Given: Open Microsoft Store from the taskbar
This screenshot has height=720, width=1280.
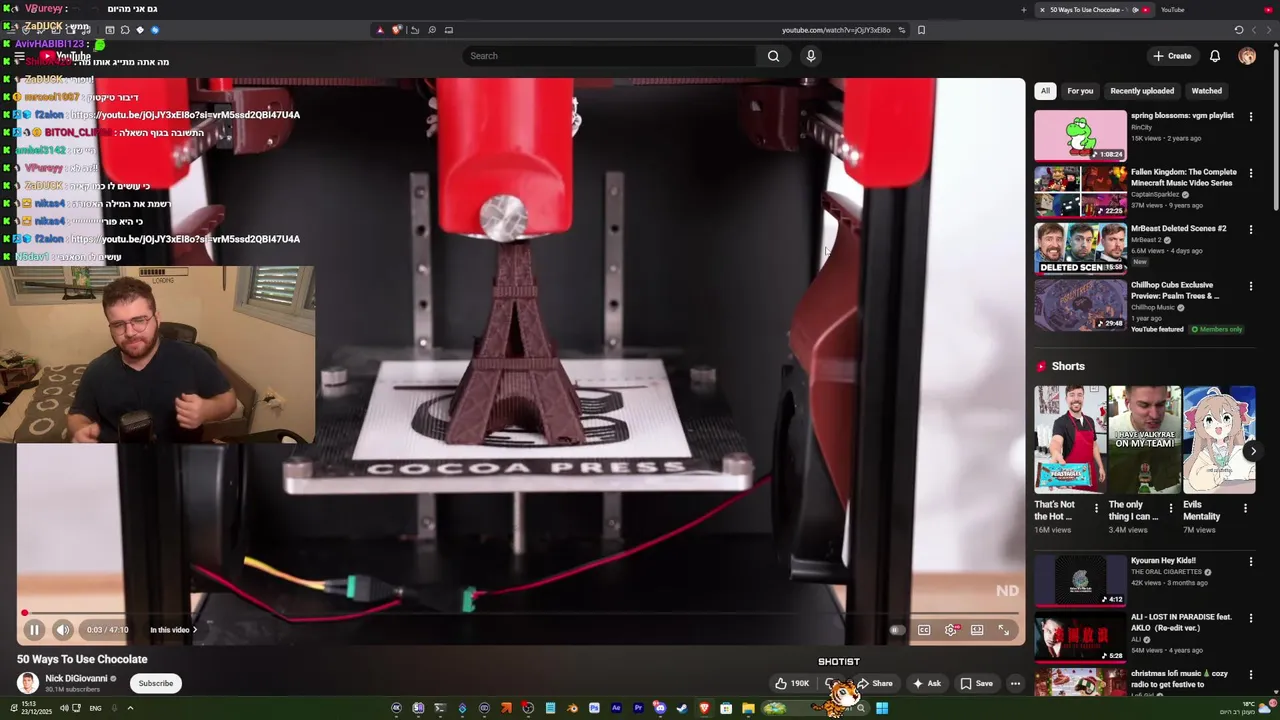Looking at the screenshot, I should click(726, 708).
